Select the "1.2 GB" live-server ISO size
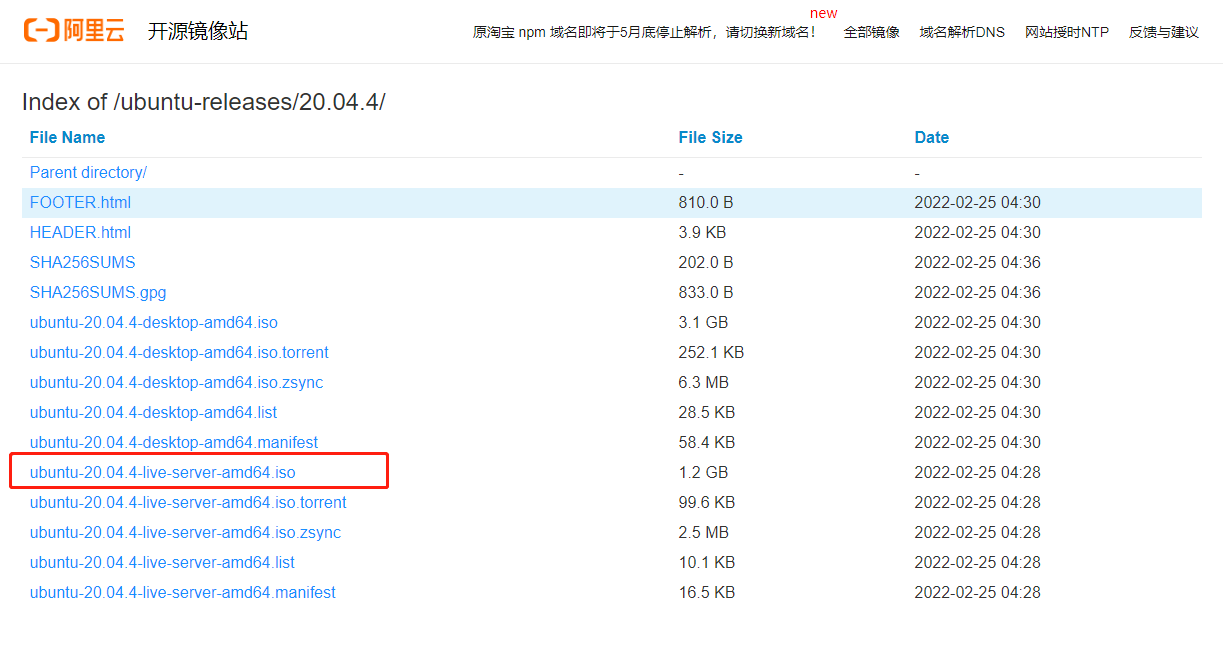1223x658 pixels. [x=703, y=472]
